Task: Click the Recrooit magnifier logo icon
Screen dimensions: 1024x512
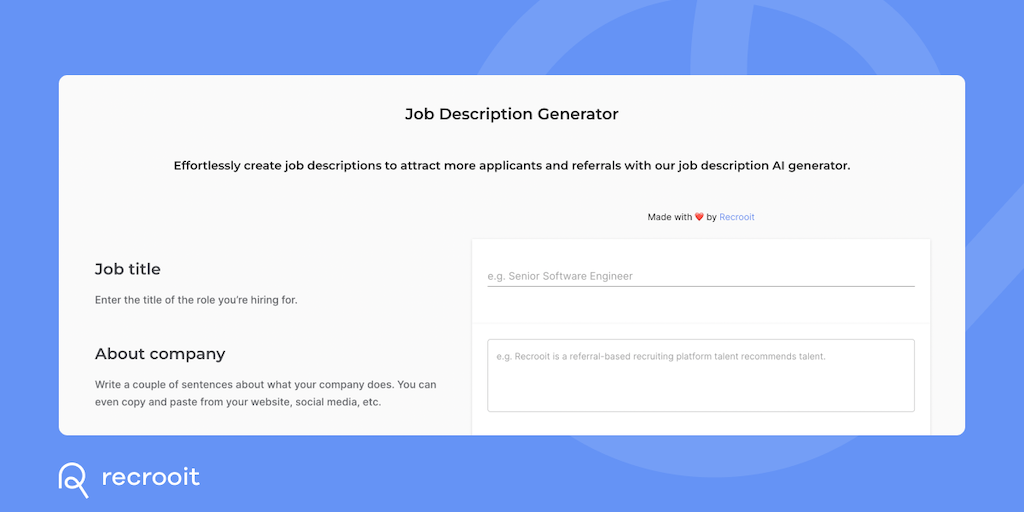Action: tap(73, 479)
